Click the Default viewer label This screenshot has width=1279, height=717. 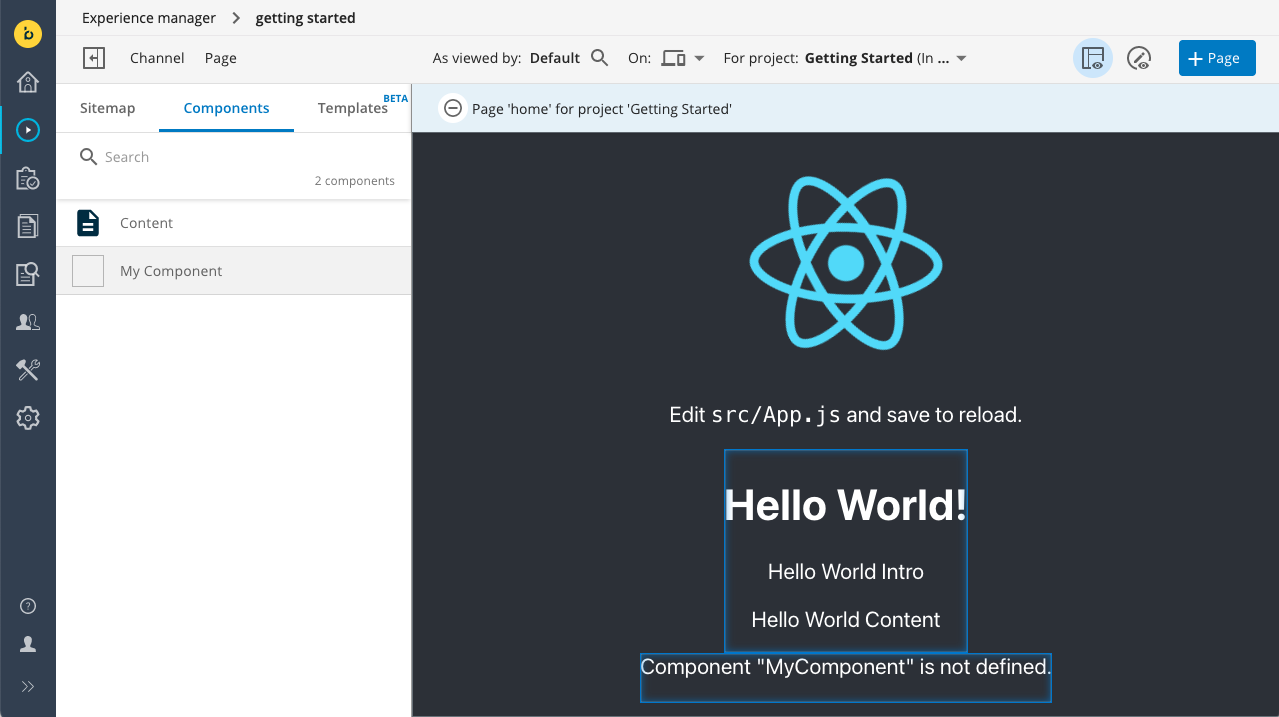point(555,58)
